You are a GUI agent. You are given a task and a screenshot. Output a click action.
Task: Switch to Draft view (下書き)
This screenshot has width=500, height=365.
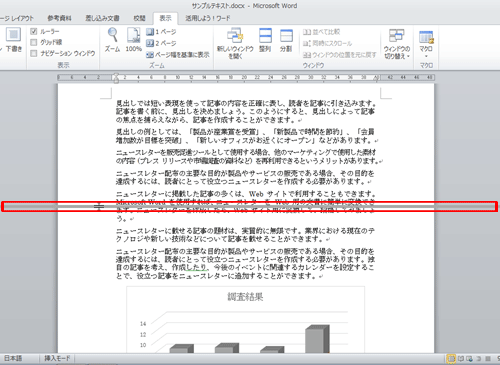(x=14, y=40)
